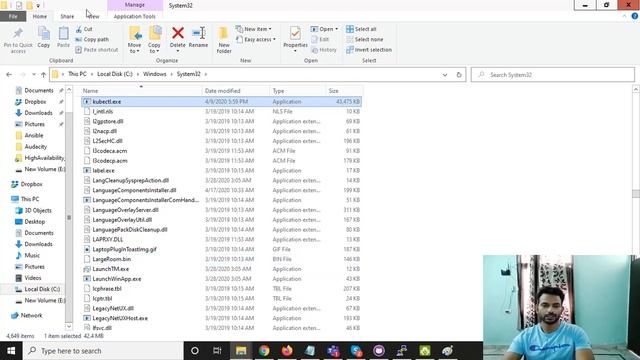This screenshot has width=640, height=360.
Task: Open the Move to menu
Action: click(x=134, y=40)
